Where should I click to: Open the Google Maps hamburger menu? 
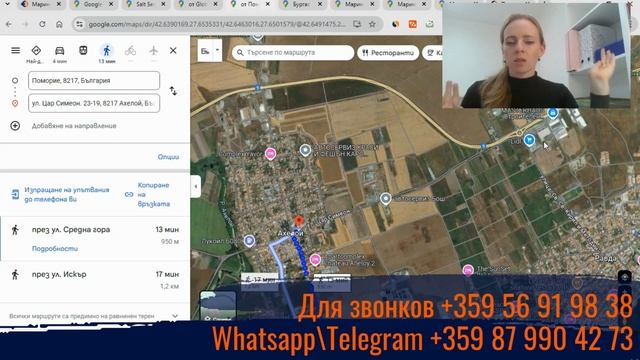coord(16,51)
